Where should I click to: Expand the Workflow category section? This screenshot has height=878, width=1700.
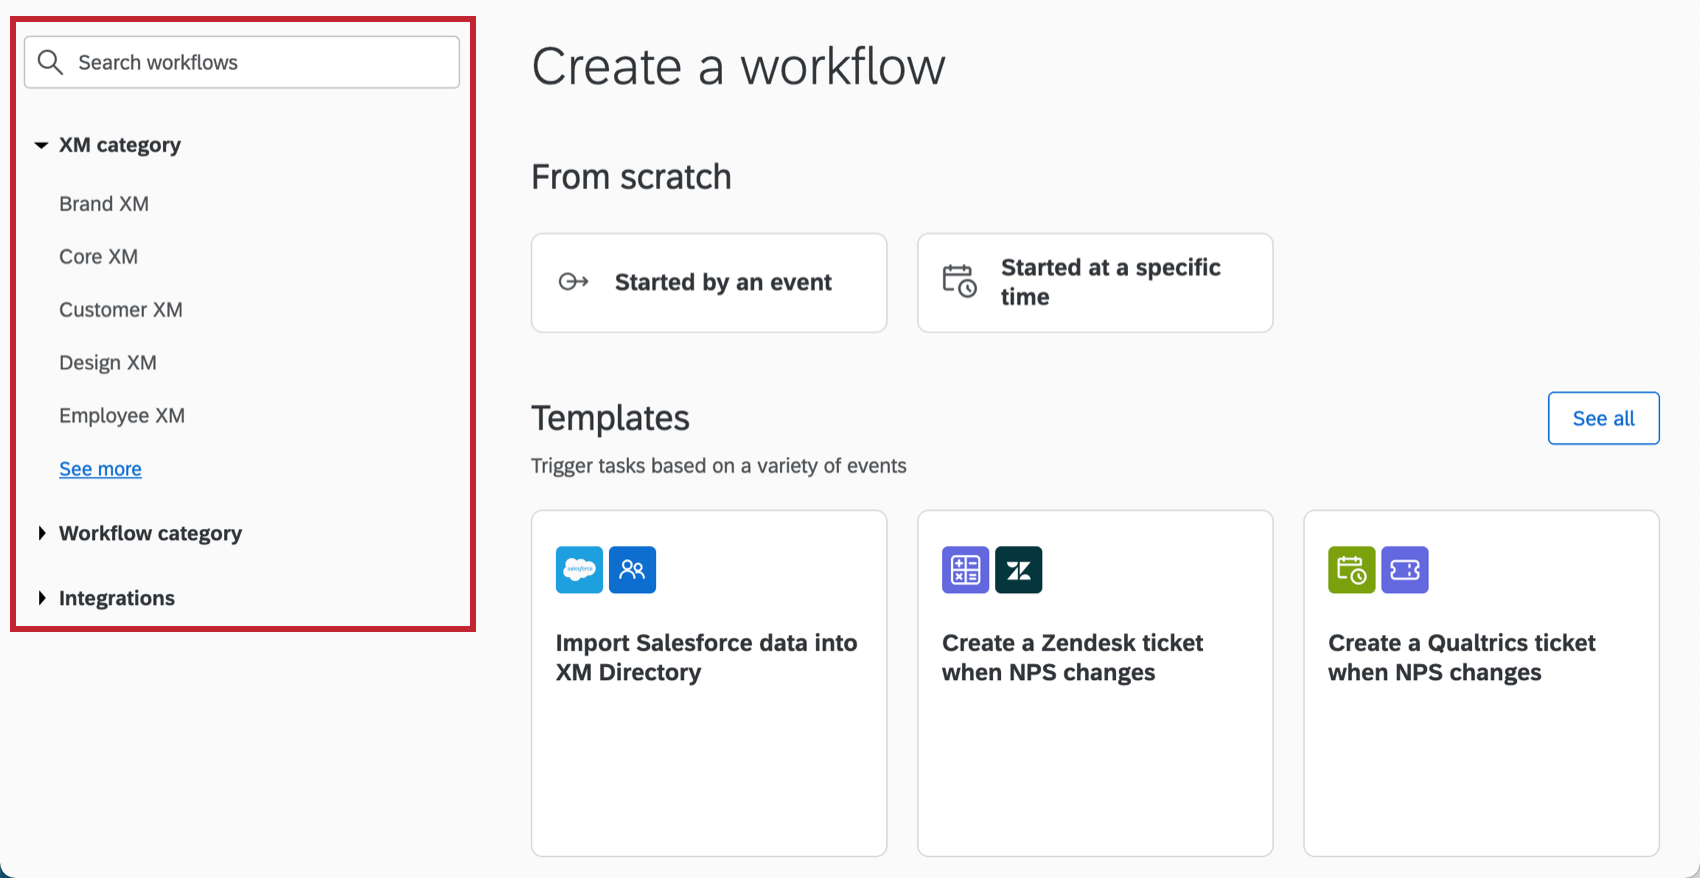[41, 534]
